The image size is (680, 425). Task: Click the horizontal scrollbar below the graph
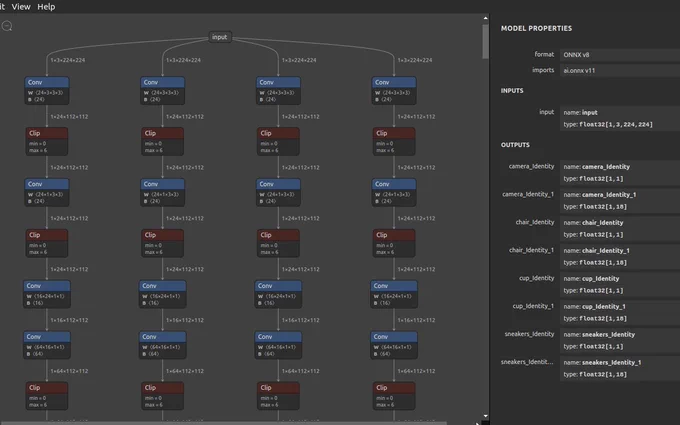click(x=223, y=423)
